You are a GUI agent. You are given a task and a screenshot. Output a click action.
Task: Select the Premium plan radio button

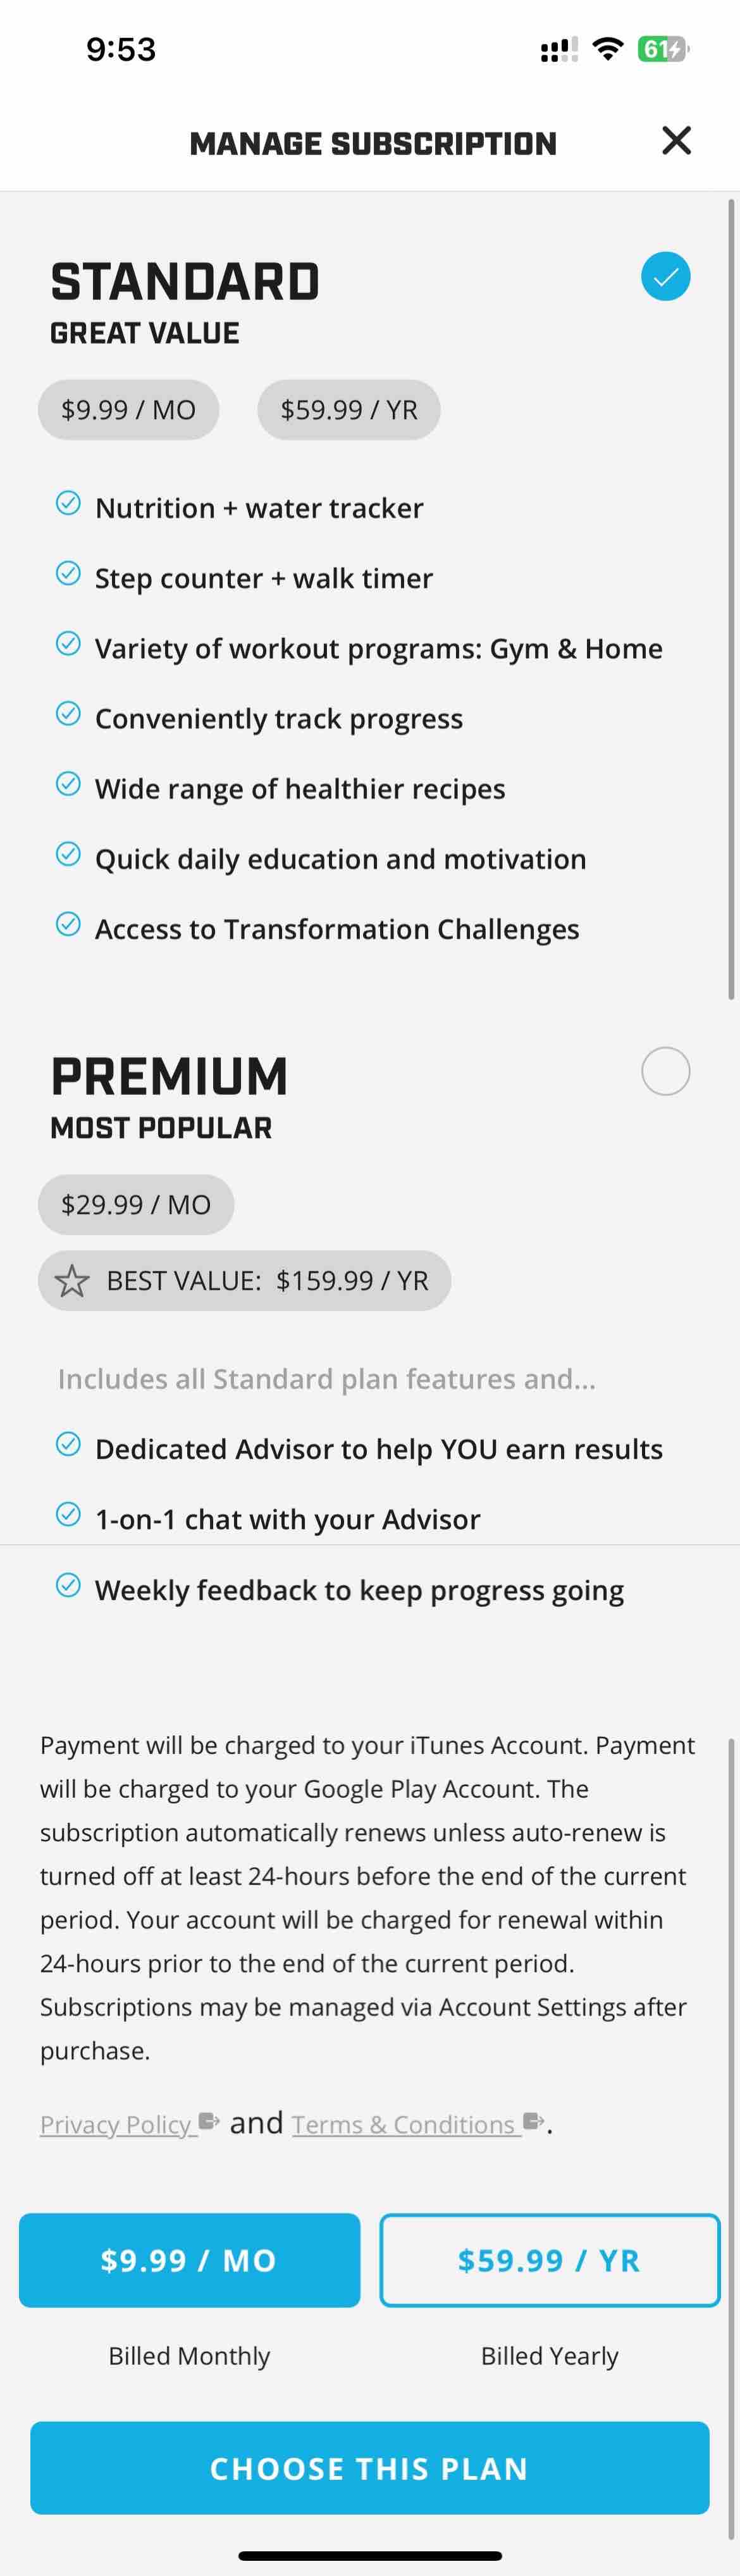click(x=665, y=1070)
